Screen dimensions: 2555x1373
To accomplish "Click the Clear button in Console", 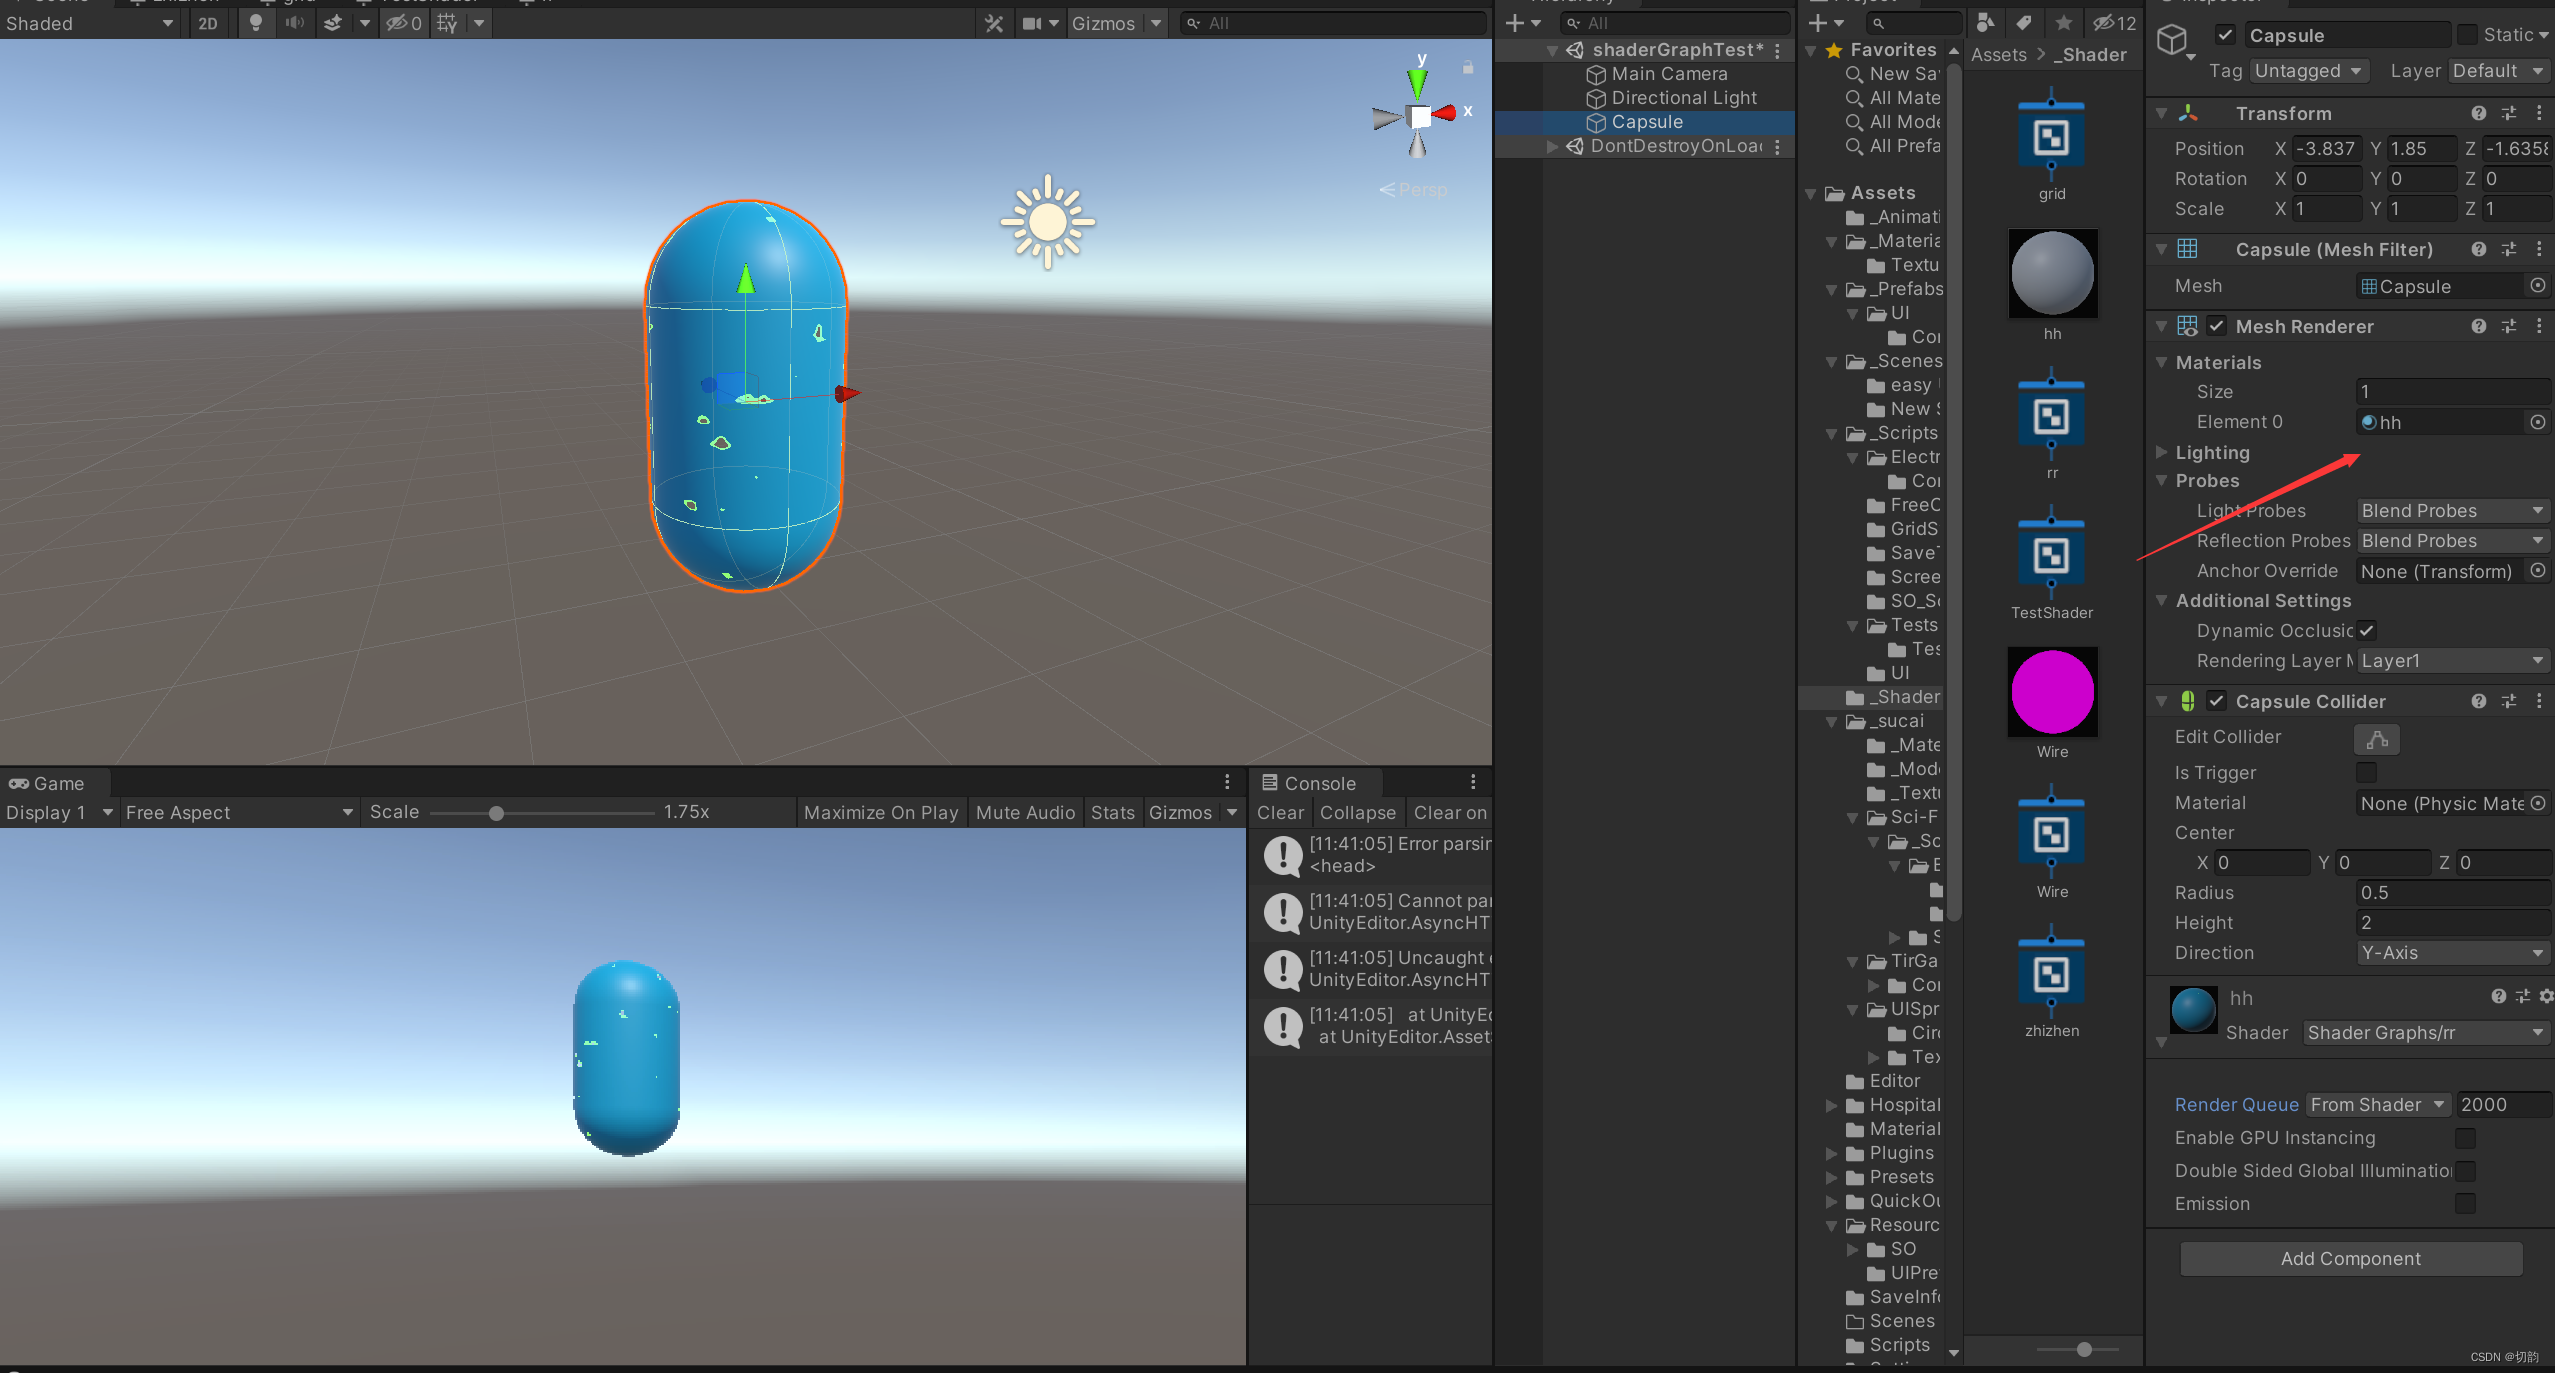I will coord(1280,813).
